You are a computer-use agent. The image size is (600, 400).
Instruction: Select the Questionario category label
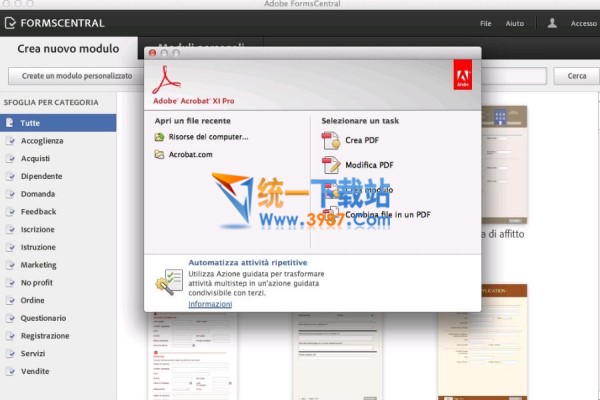click(x=43, y=318)
